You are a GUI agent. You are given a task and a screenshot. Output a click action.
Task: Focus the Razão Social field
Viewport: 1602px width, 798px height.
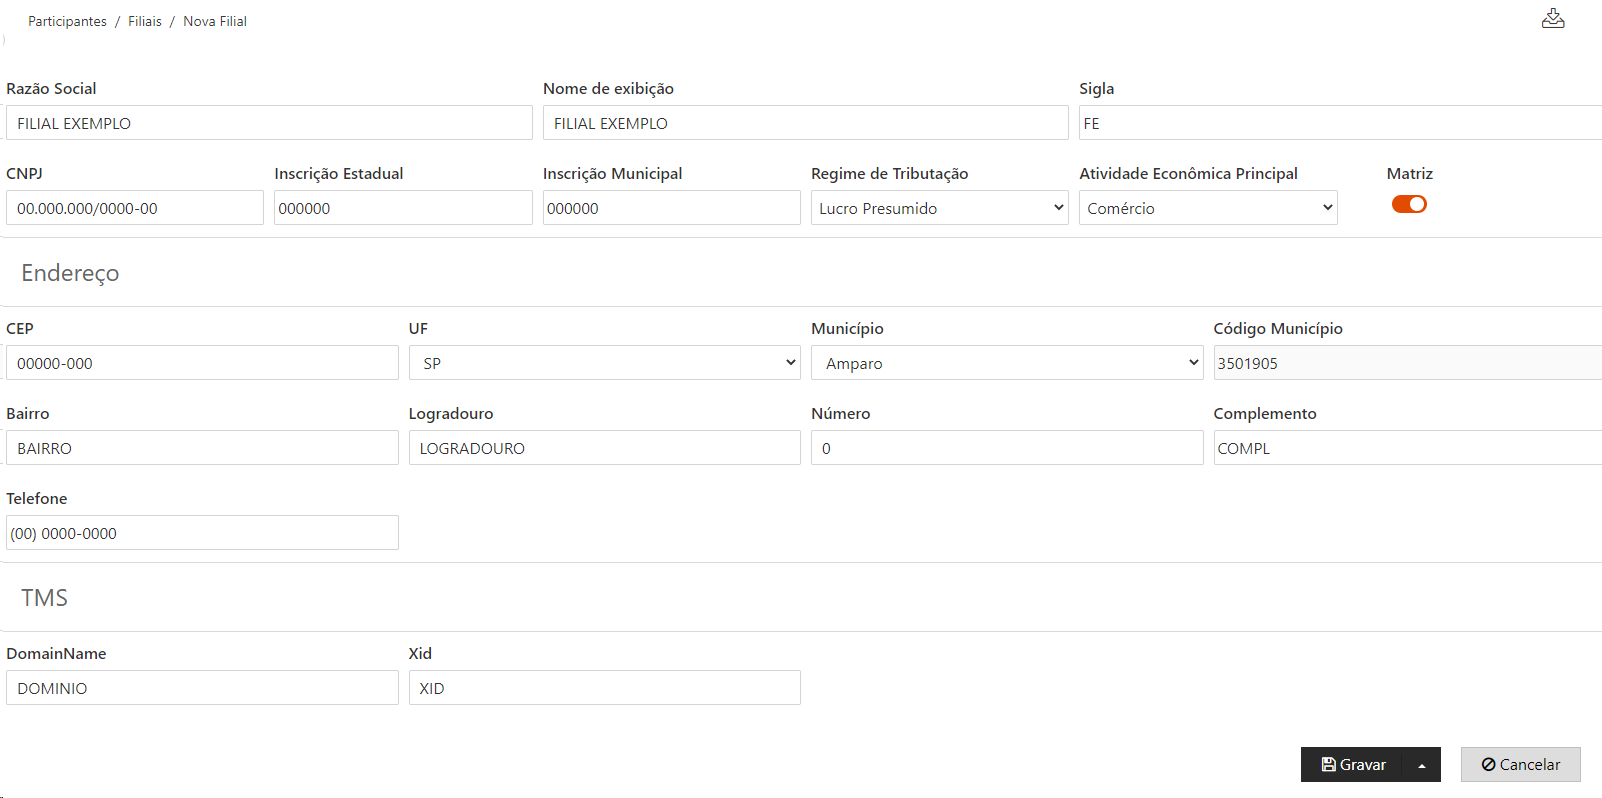[269, 123]
